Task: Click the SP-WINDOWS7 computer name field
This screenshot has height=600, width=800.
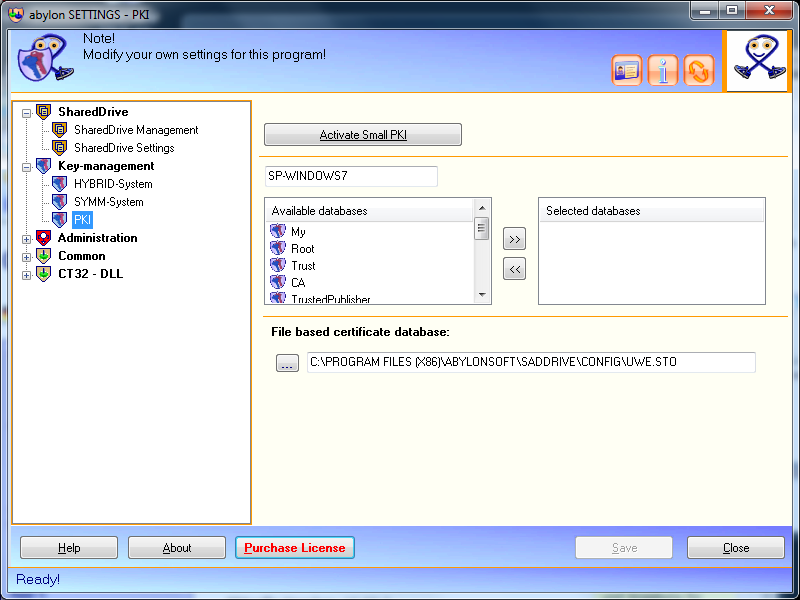Action: 351,176
